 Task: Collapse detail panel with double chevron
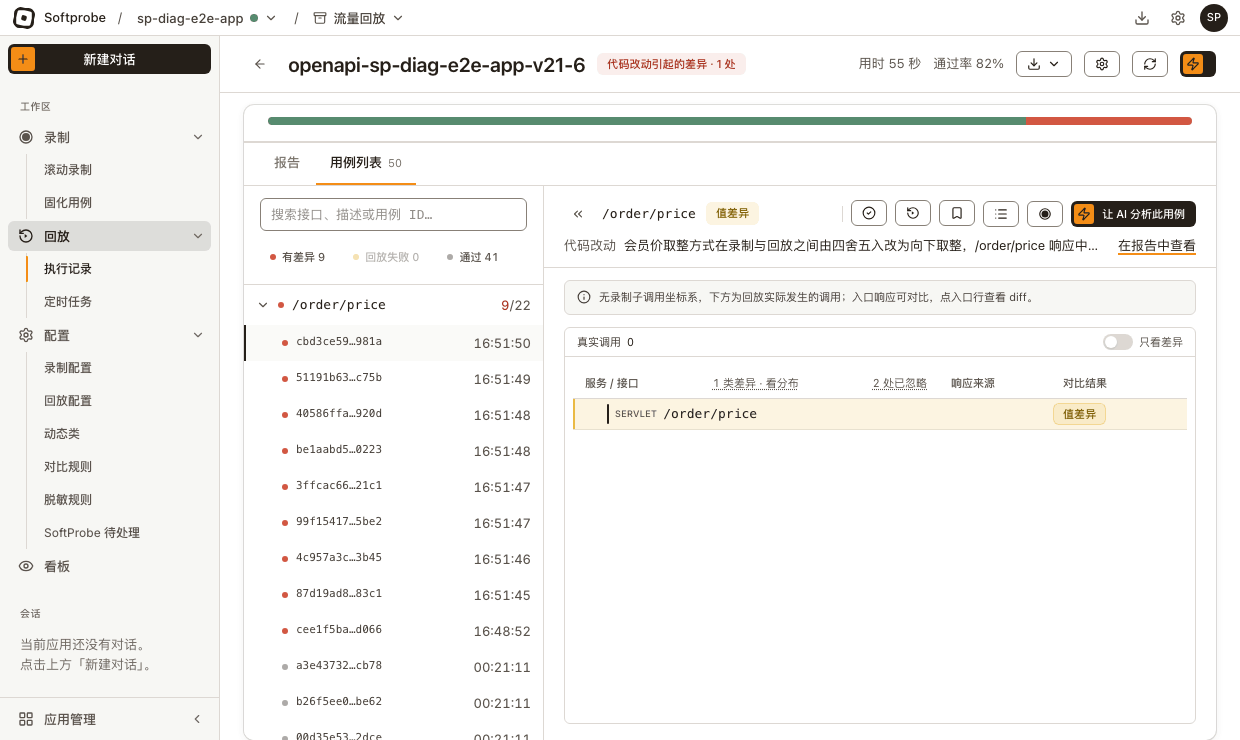click(x=578, y=214)
